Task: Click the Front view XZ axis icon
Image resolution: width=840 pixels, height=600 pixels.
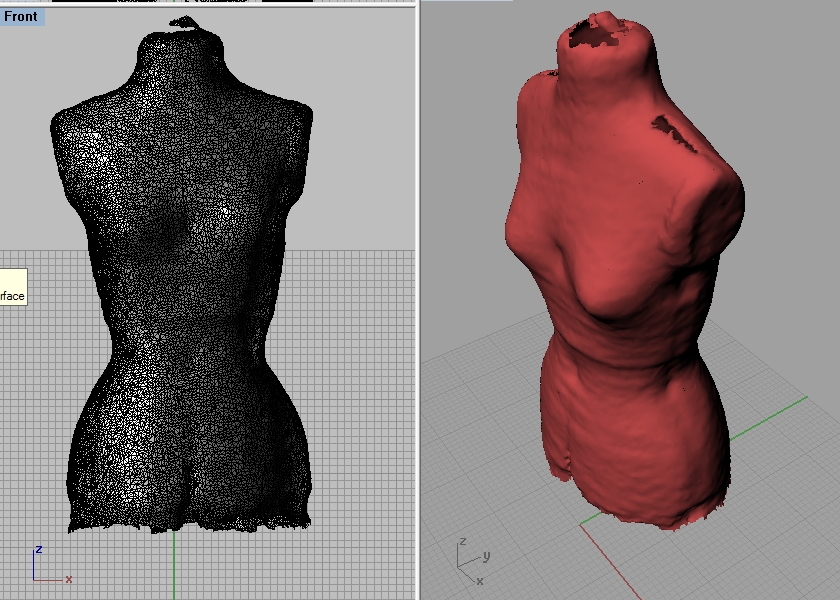Action: 52,565
